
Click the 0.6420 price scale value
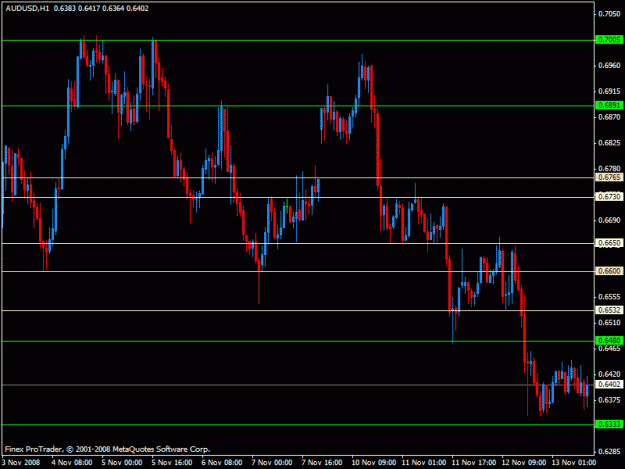tap(609, 374)
